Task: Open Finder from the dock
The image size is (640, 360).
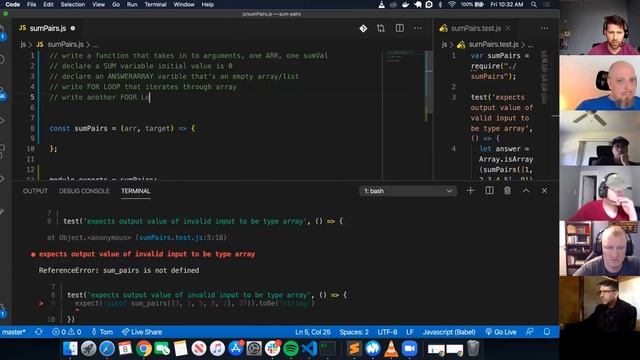Action: point(70,349)
